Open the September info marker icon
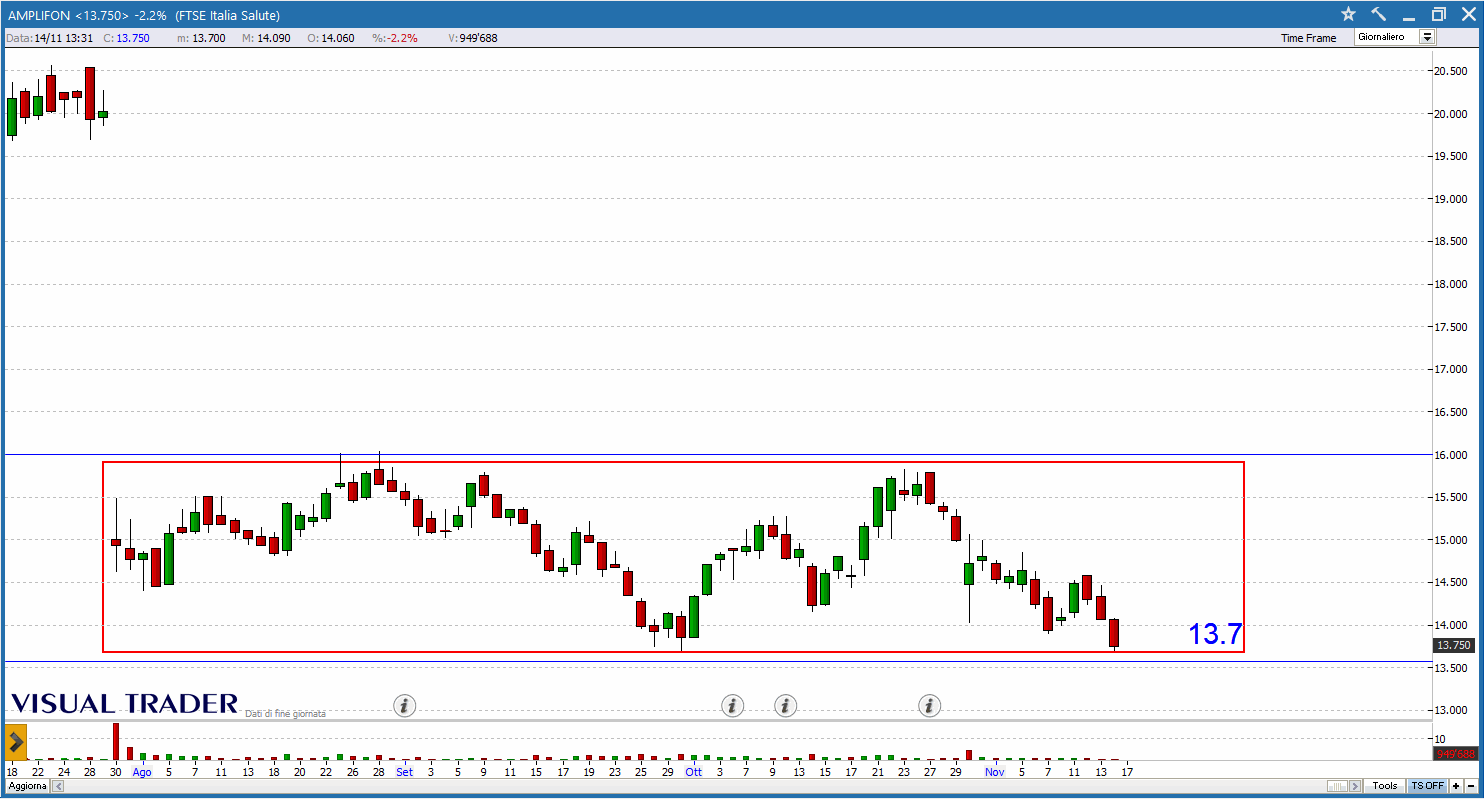1484x799 pixels. coord(404,706)
